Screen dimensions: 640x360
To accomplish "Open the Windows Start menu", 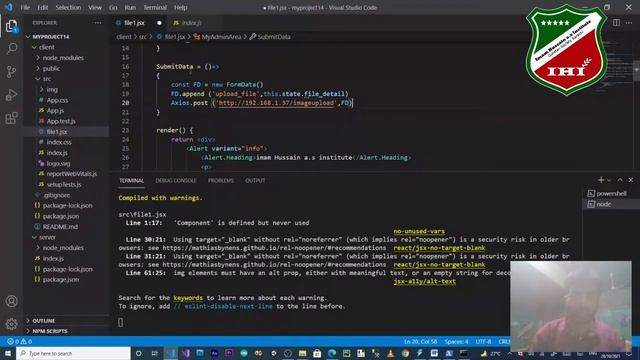I will [x=8, y=353].
